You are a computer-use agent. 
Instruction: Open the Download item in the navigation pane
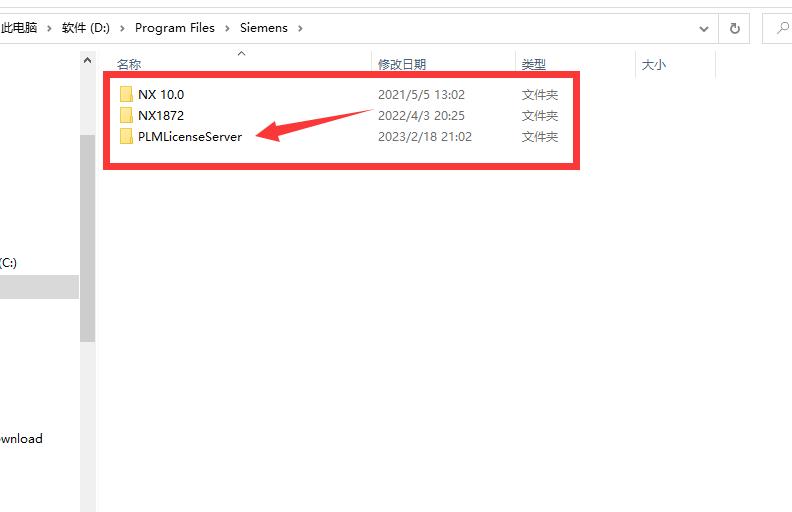(x=21, y=438)
